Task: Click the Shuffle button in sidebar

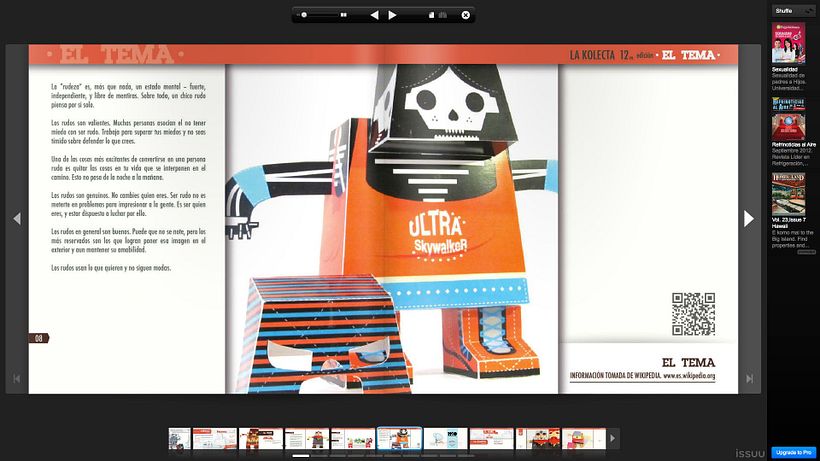Action: click(793, 10)
